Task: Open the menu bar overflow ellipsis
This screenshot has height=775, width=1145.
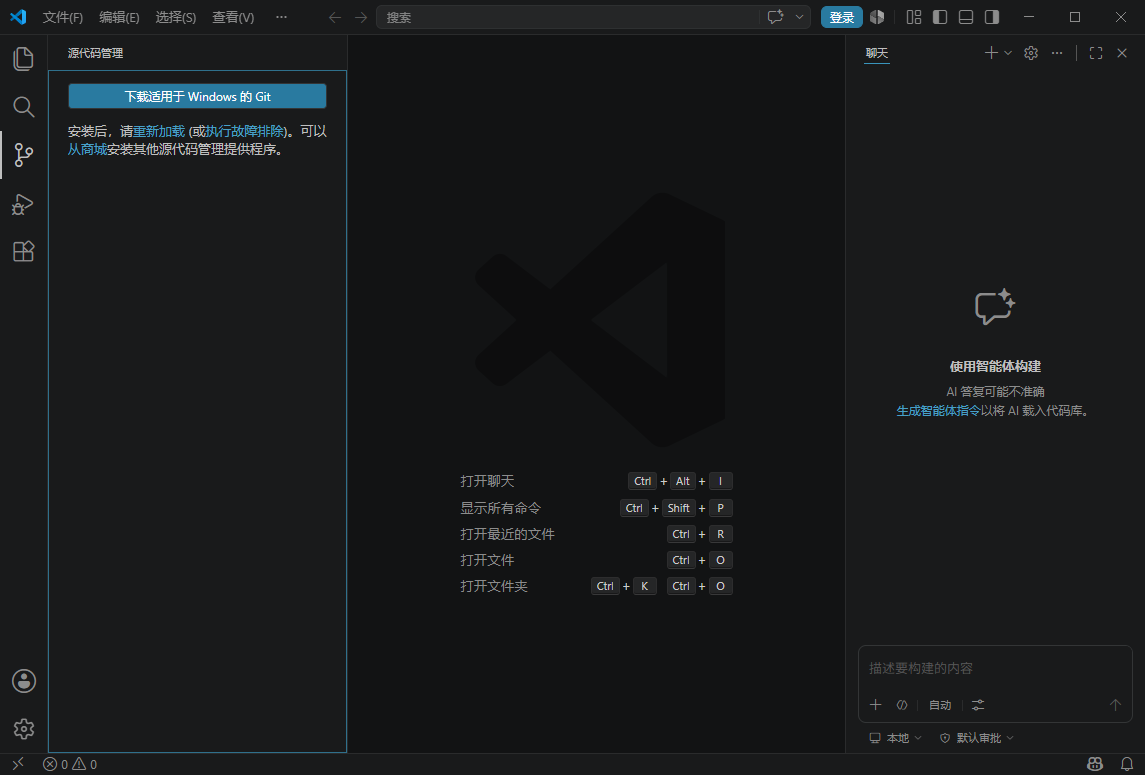Action: pyautogui.click(x=281, y=17)
